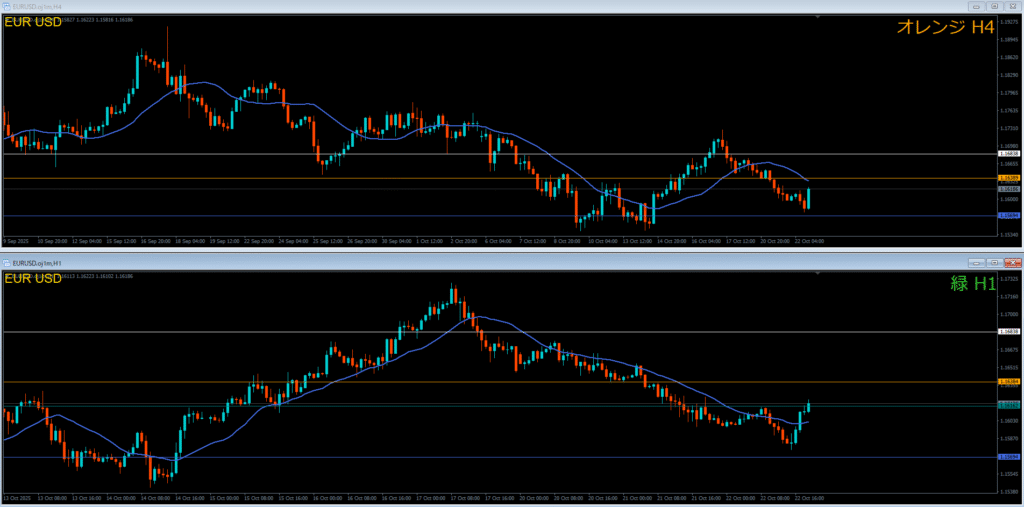The height and width of the screenshot is (507, 1024).
Task: Click the chart shift triangle in H4 chart
Action: (819, 17)
